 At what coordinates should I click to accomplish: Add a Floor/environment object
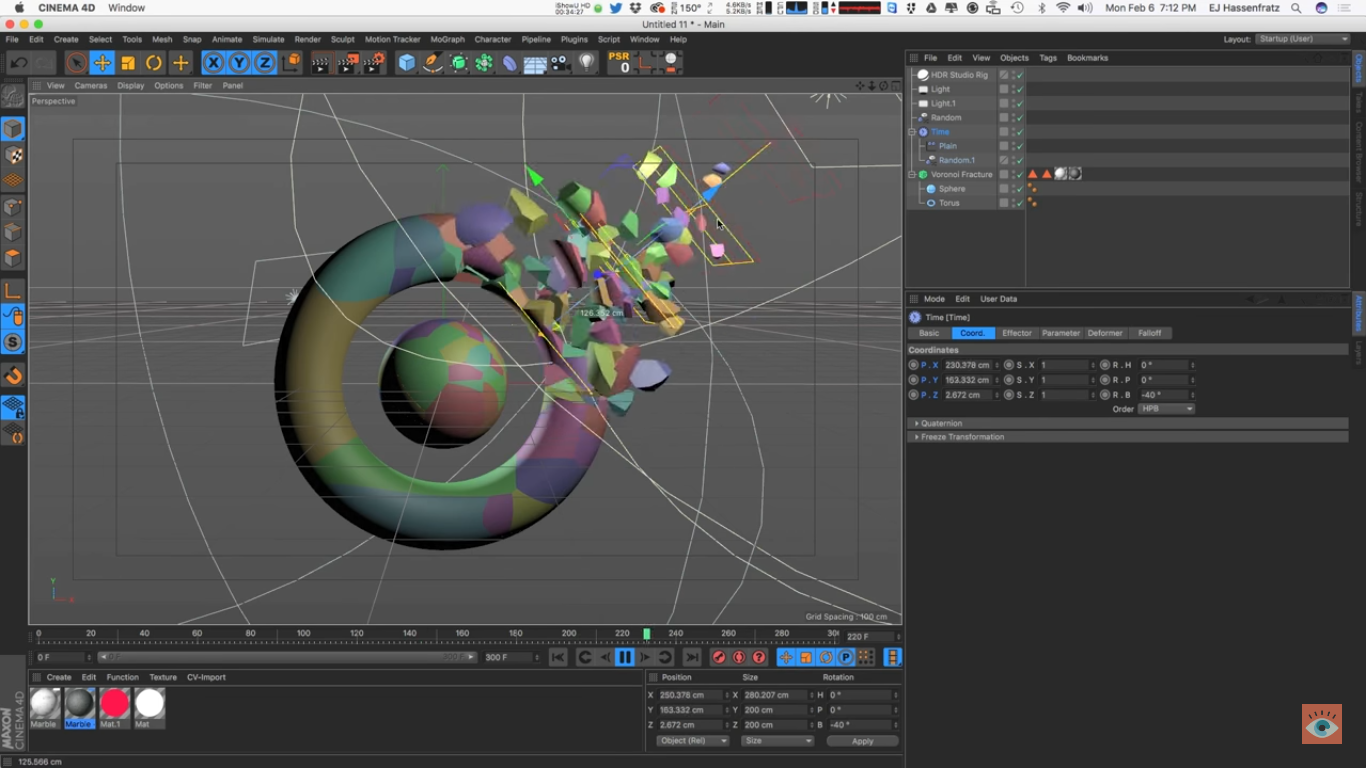pos(535,63)
